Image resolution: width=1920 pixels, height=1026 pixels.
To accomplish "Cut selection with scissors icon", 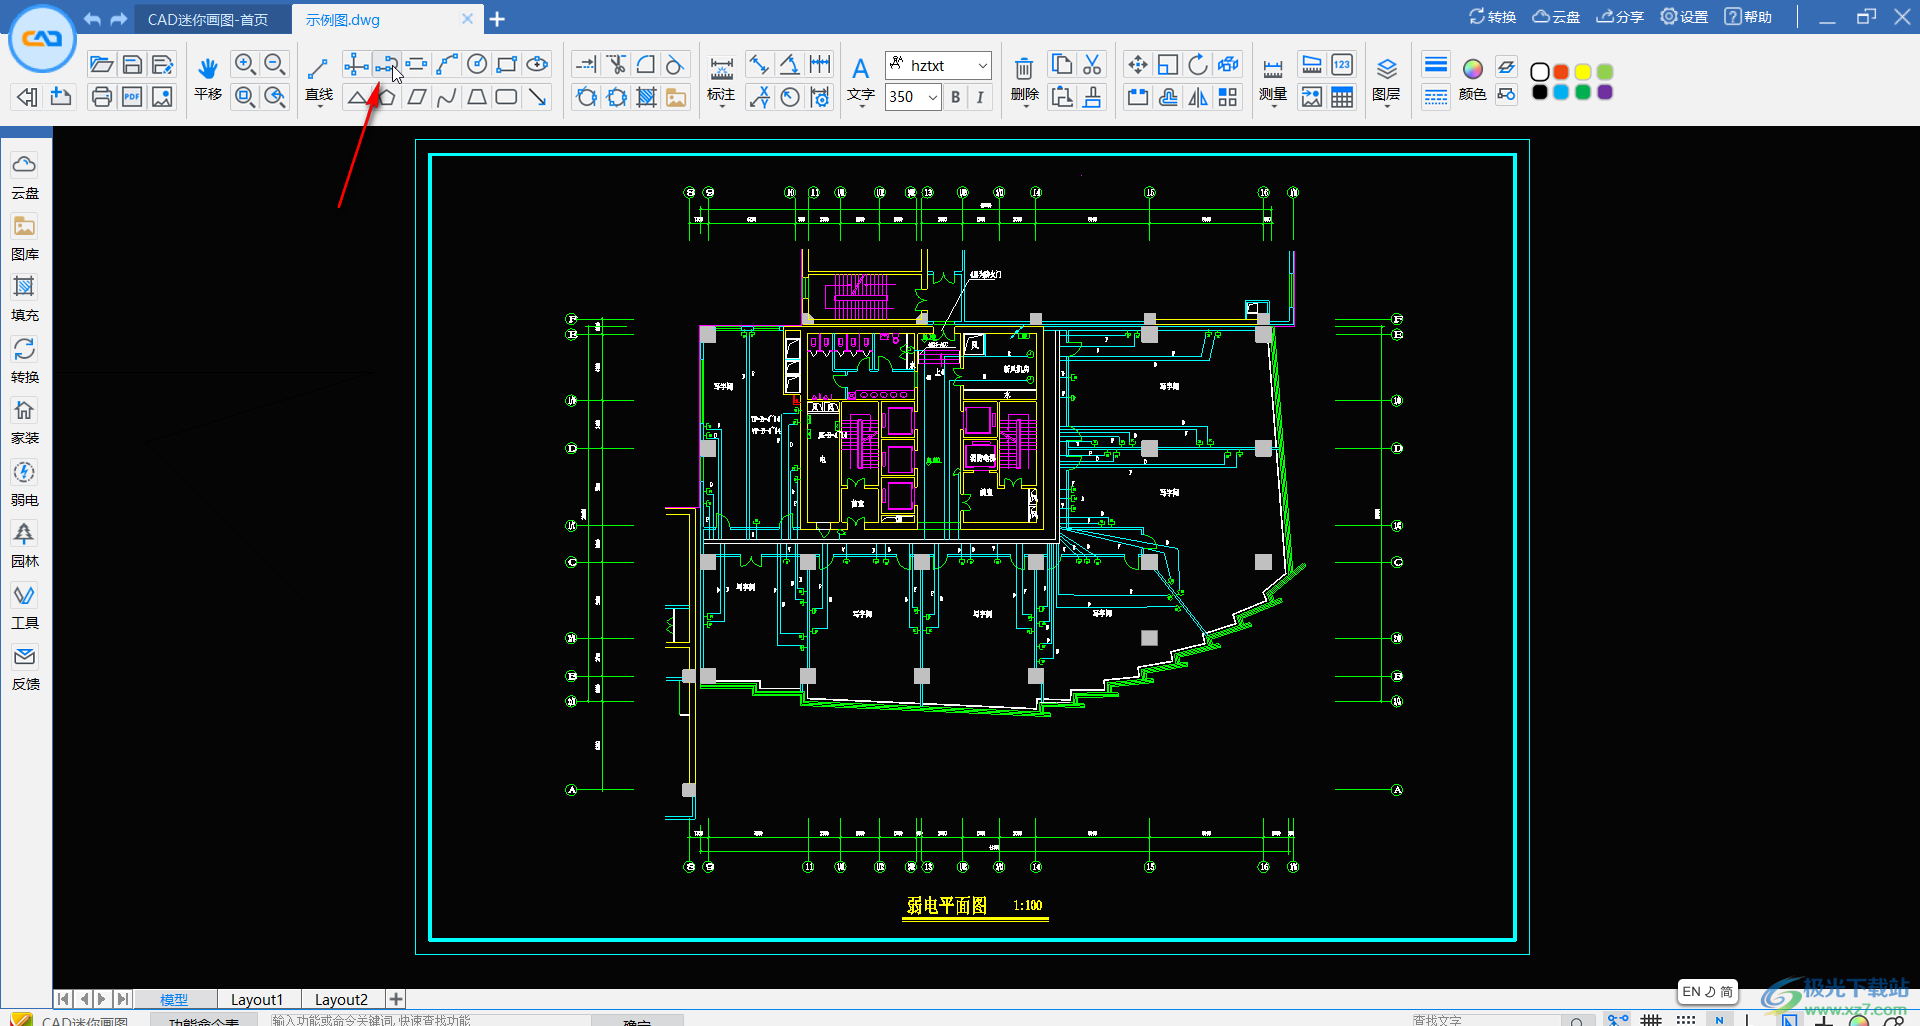I will 1092,65.
